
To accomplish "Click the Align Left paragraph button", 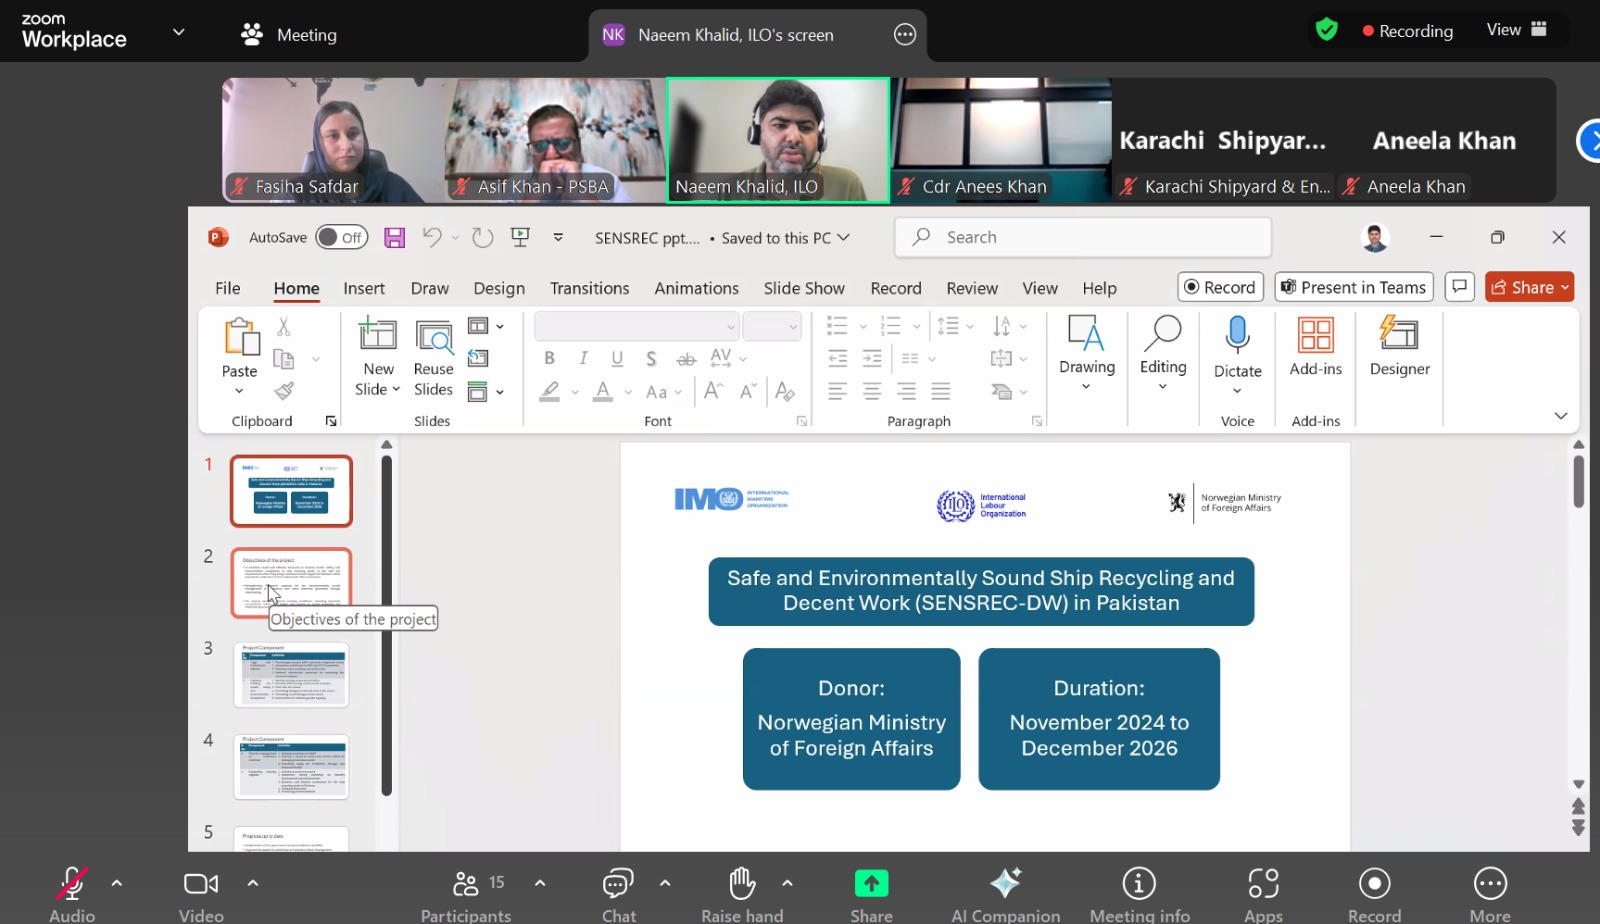I will (838, 391).
